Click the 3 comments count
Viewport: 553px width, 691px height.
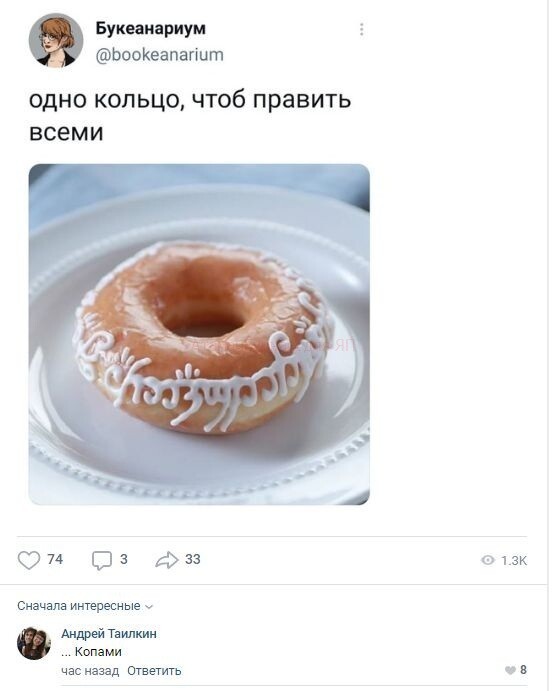pos(124,559)
